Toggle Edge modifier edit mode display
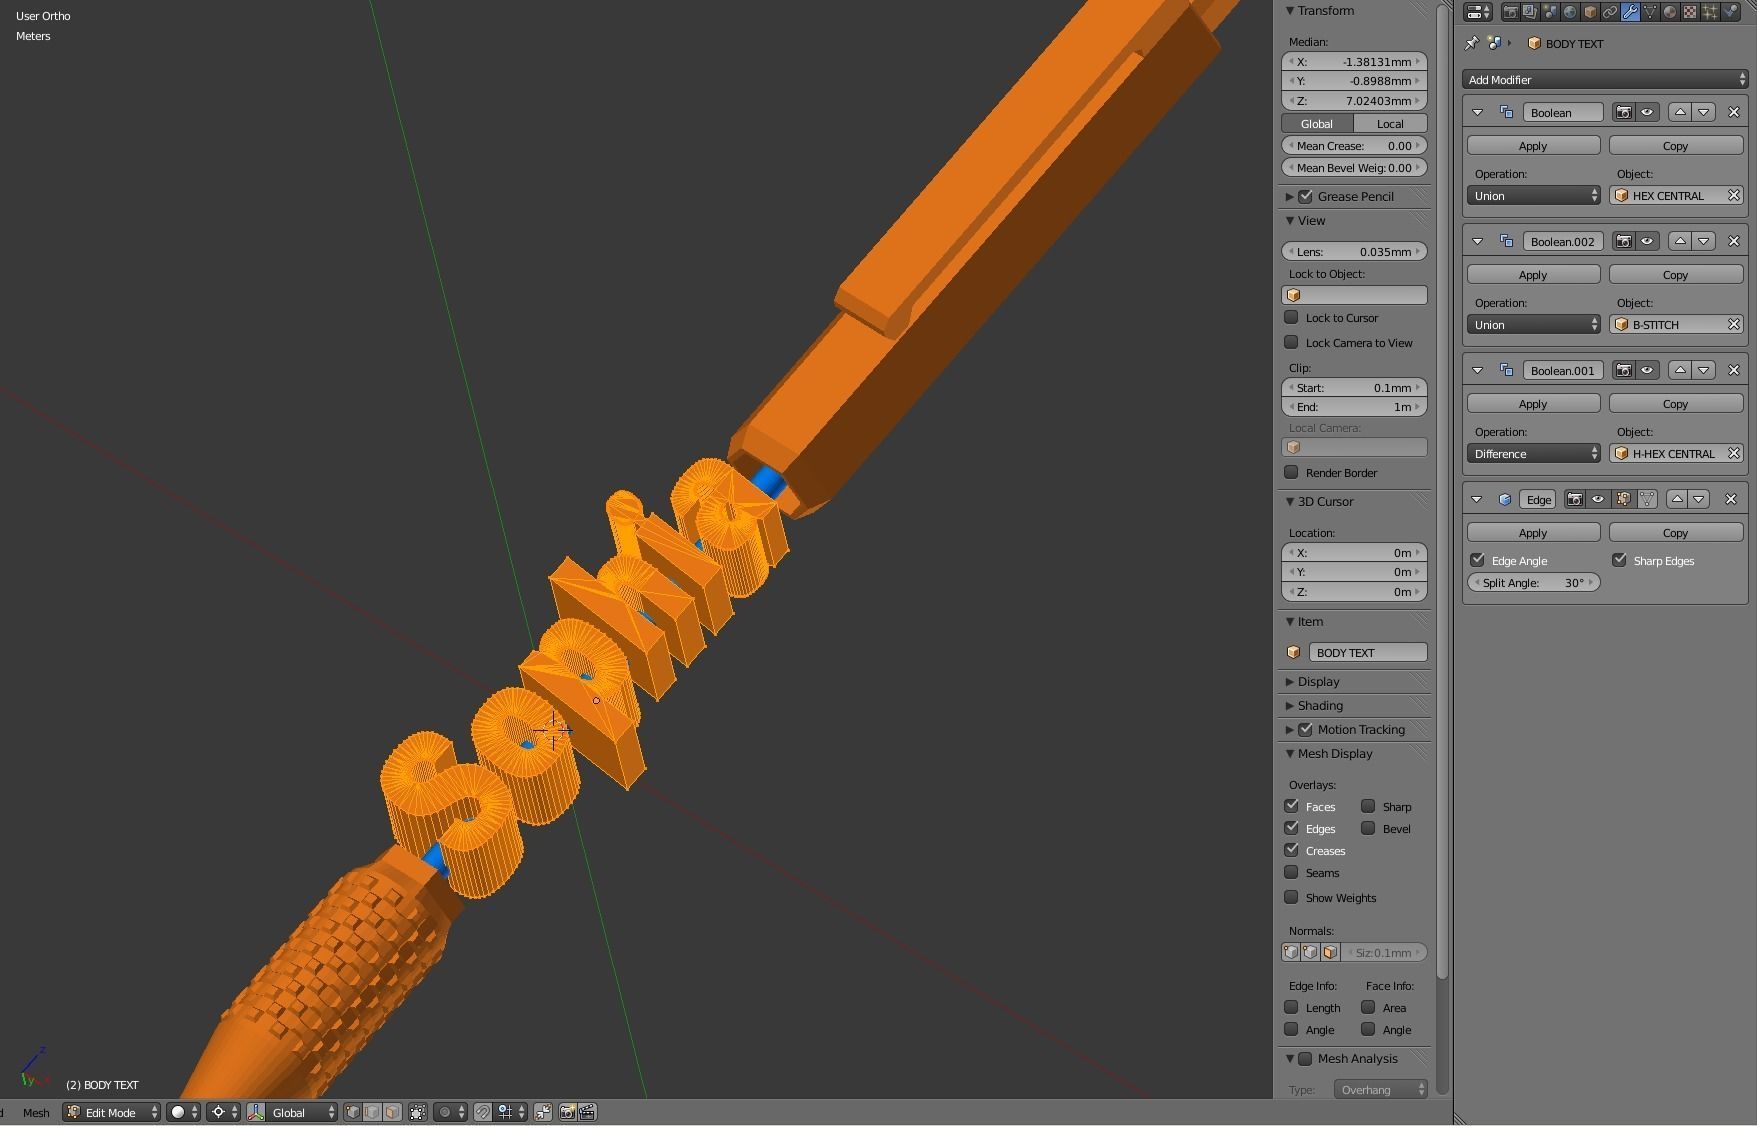 [1622, 499]
